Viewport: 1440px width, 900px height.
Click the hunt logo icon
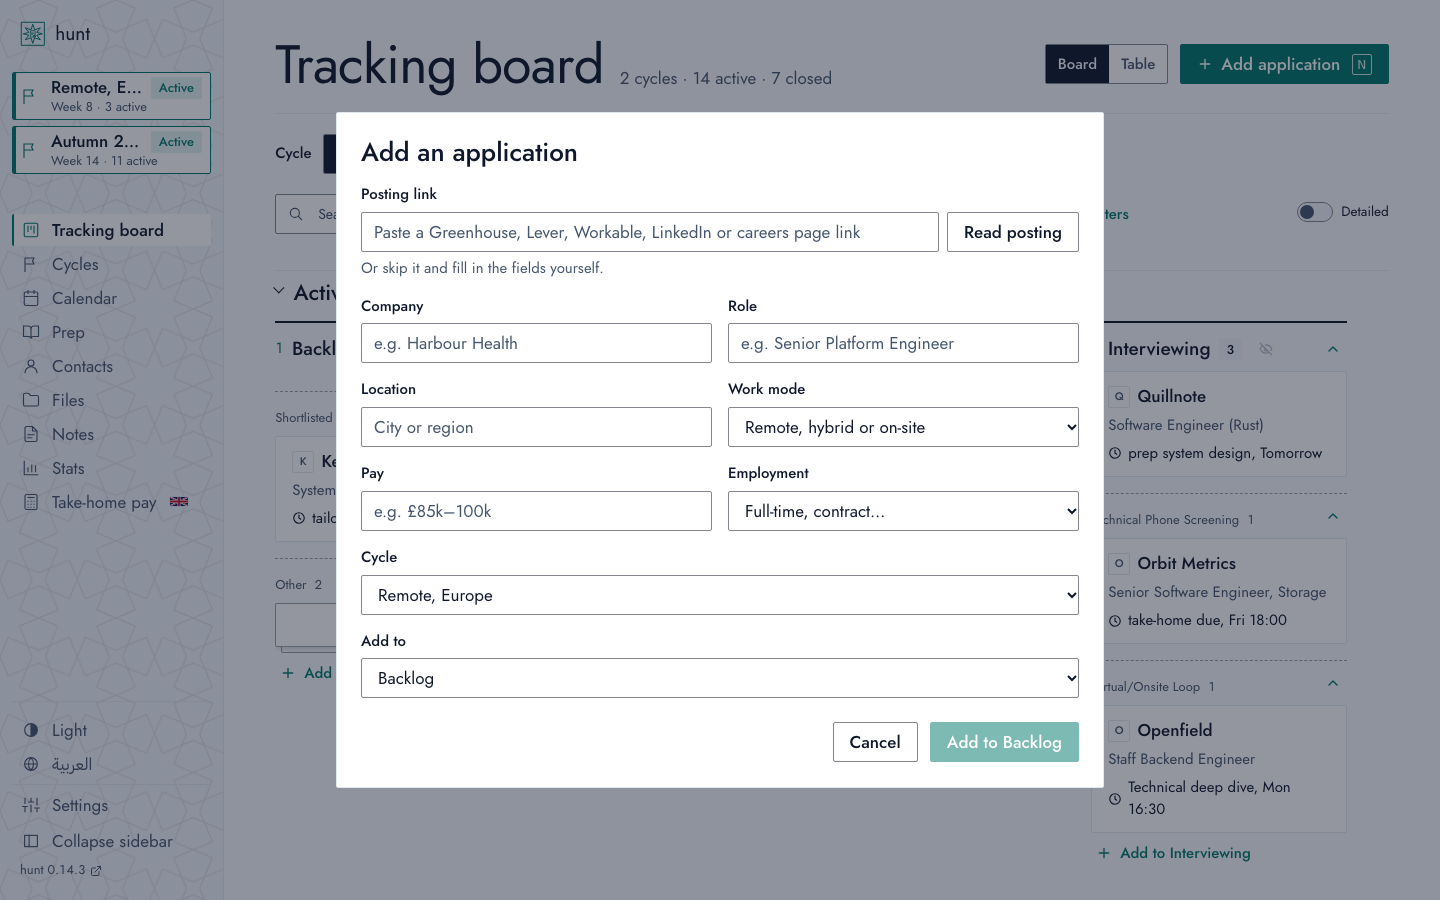coord(33,34)
